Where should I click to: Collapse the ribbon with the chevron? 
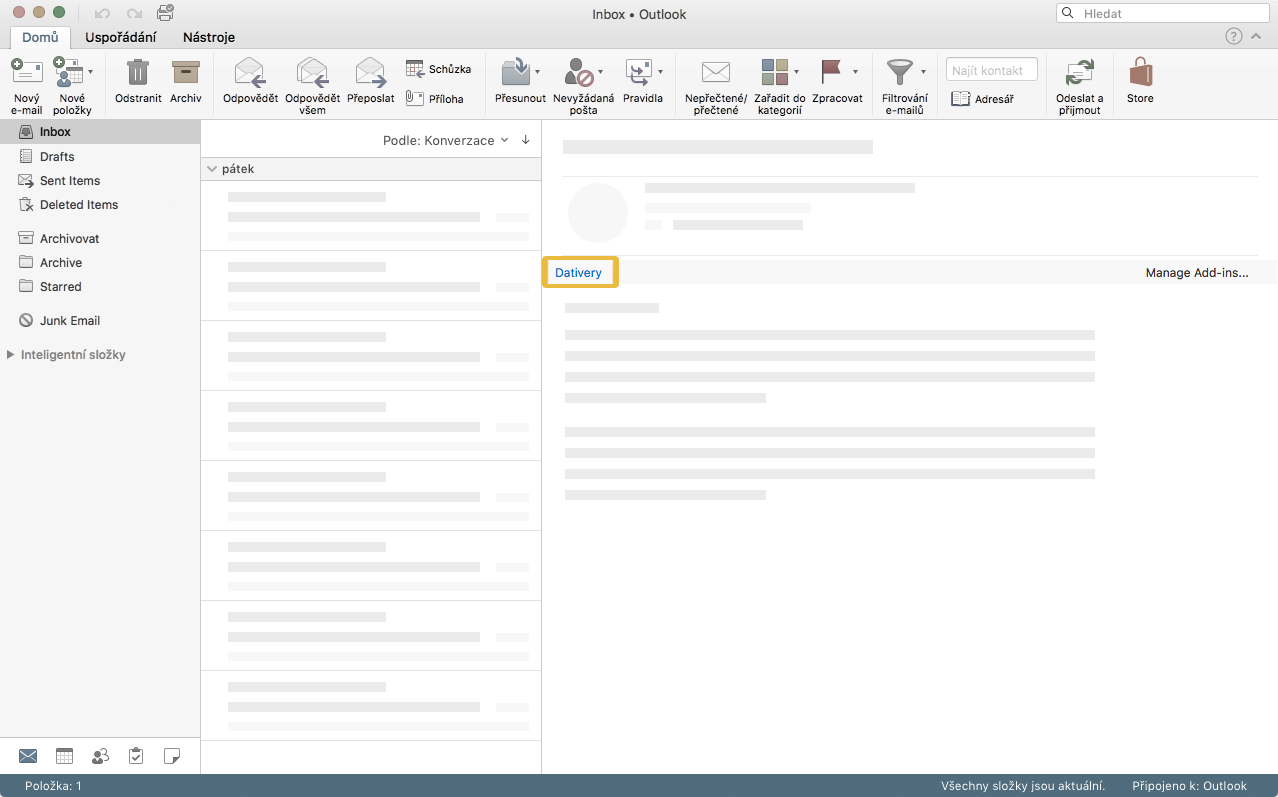(x=1256, y=36)
